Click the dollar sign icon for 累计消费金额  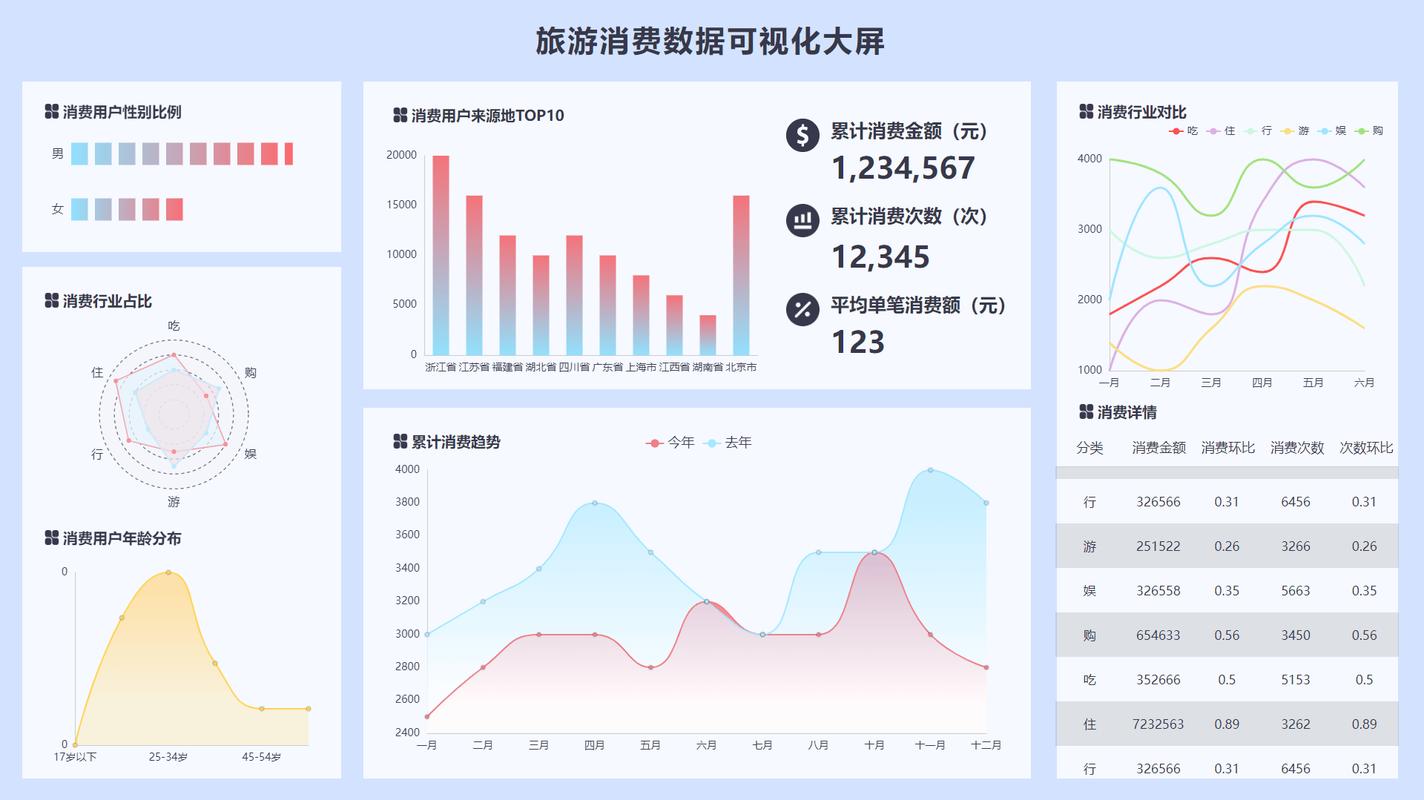point(802,135)
